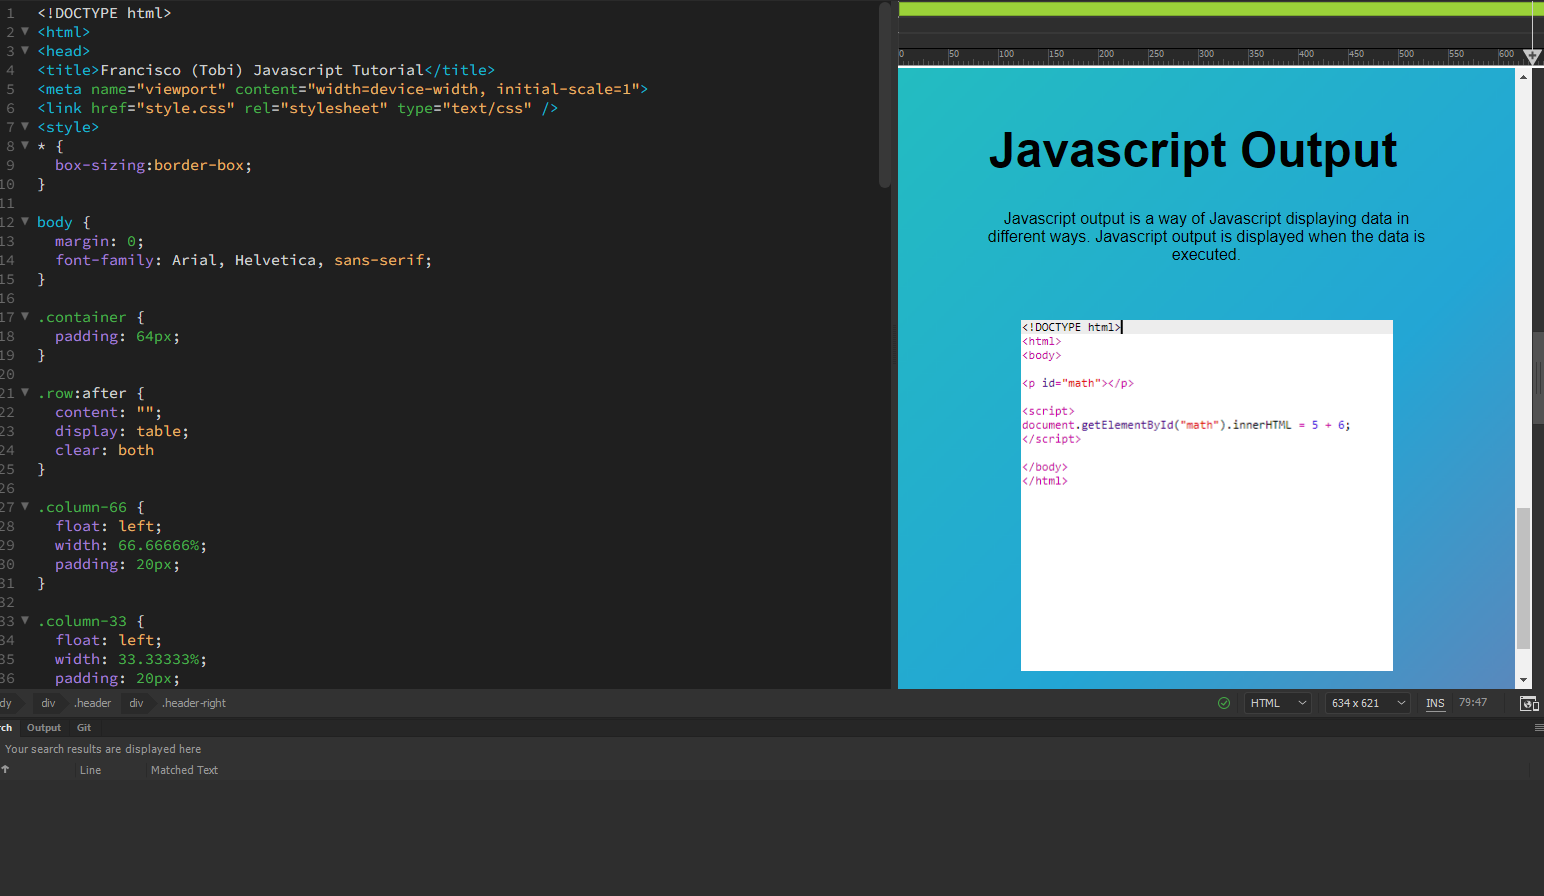Click the code editor vertical scrollbar thumb
This screenshot has height=896, width=1544.
pos(884,95)
